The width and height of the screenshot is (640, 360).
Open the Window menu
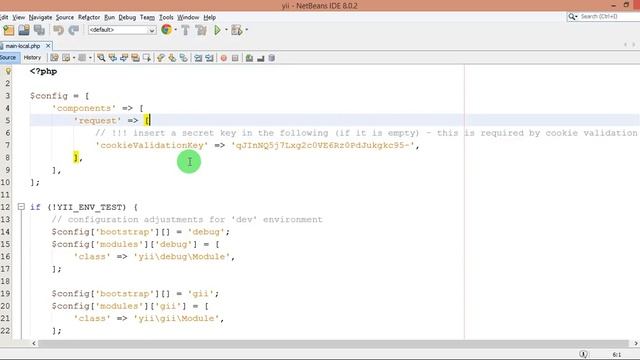tap(188, 17)
